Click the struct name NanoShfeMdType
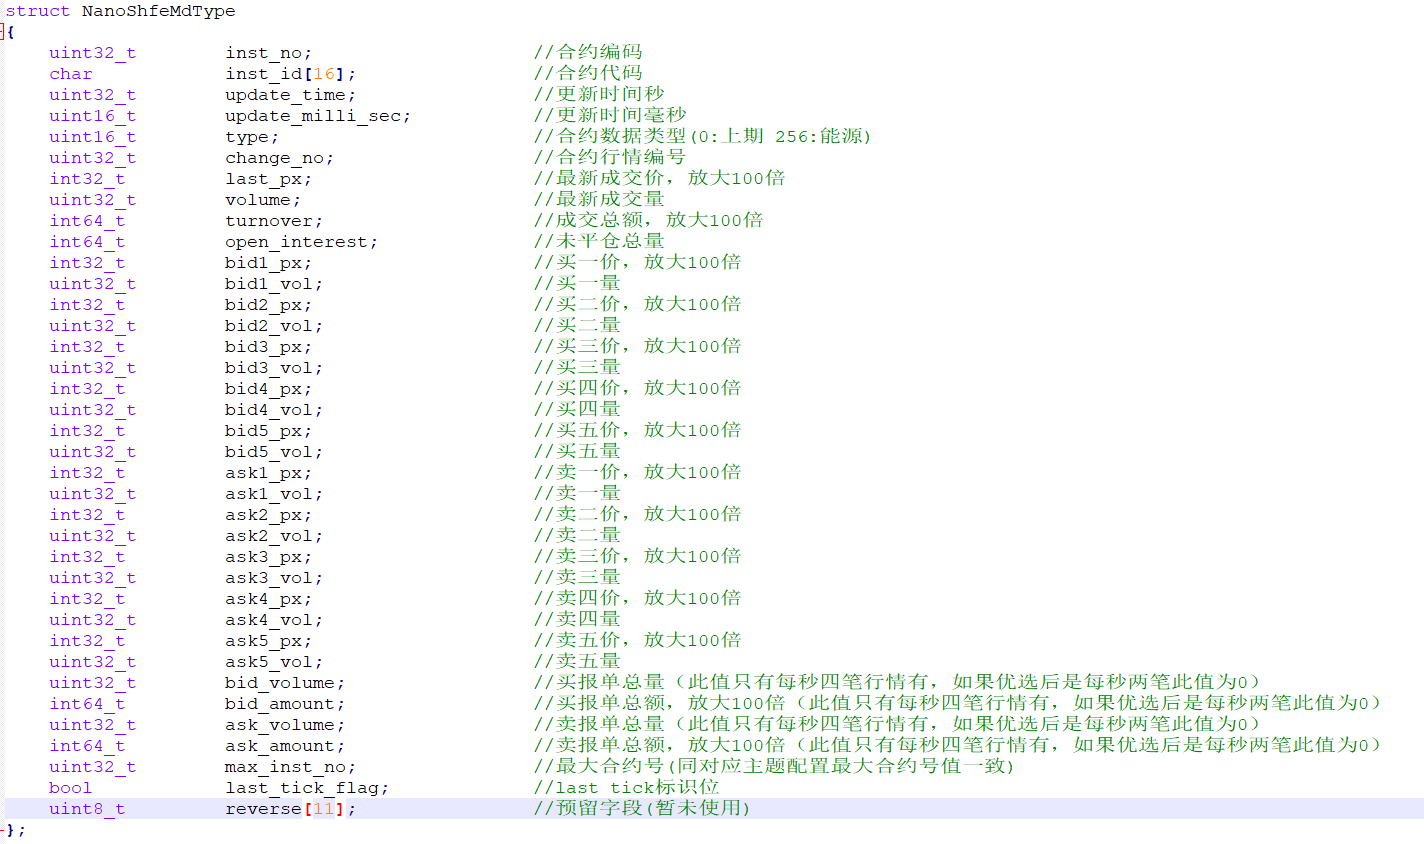The height and width of the screenshot is (844, 1424). pyautogui.click(x=158, y=11)
